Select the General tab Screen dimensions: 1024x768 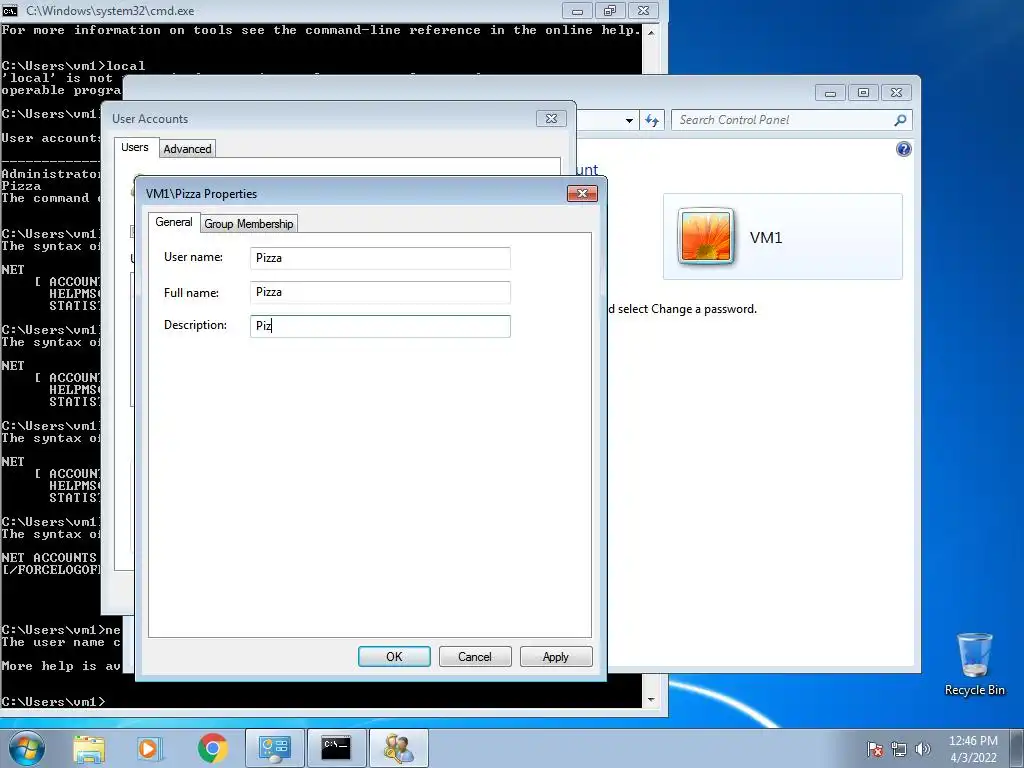tap(174, 222)
